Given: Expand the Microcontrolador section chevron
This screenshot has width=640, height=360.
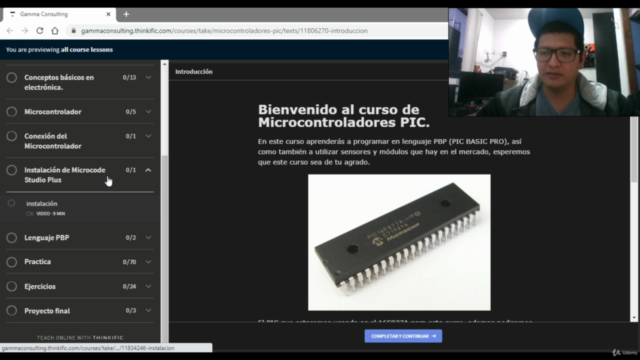Looking at the screenshot, I should [148, 111].
